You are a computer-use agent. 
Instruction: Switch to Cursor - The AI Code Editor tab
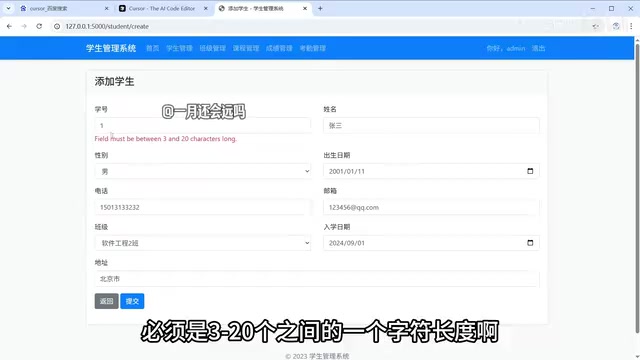pyautogui.click(x=162, y=8)
